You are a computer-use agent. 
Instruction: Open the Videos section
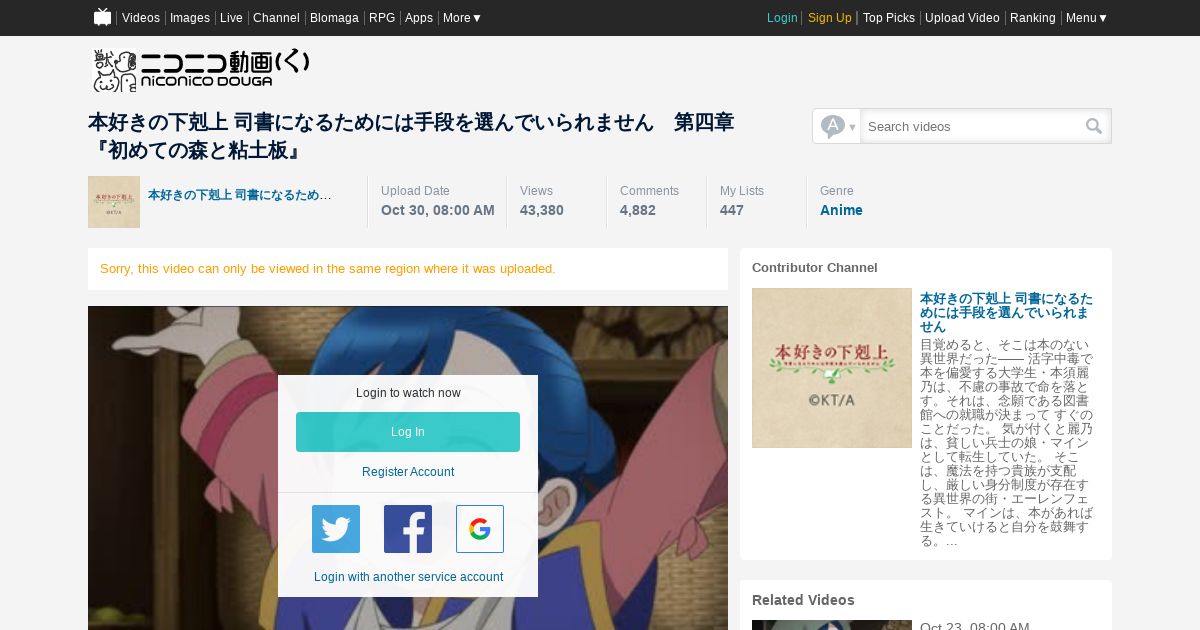click(141, 18)
